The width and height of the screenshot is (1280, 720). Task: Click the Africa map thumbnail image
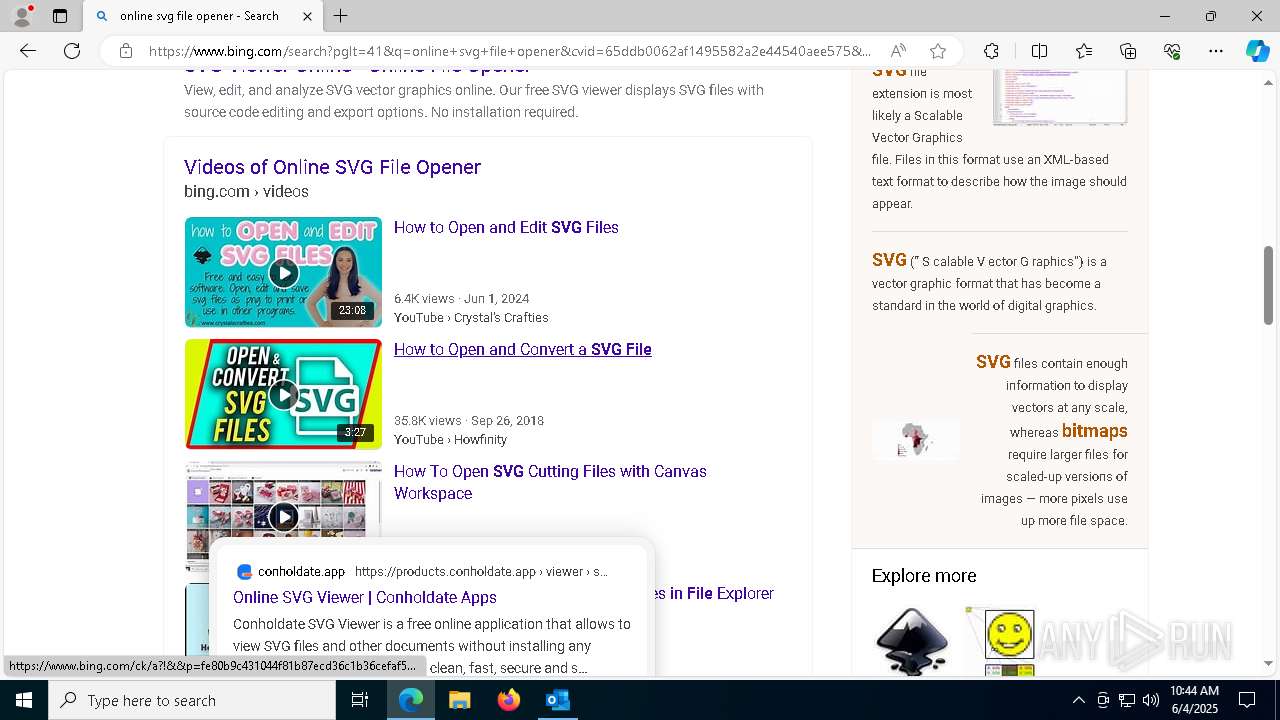pos(915,440)
